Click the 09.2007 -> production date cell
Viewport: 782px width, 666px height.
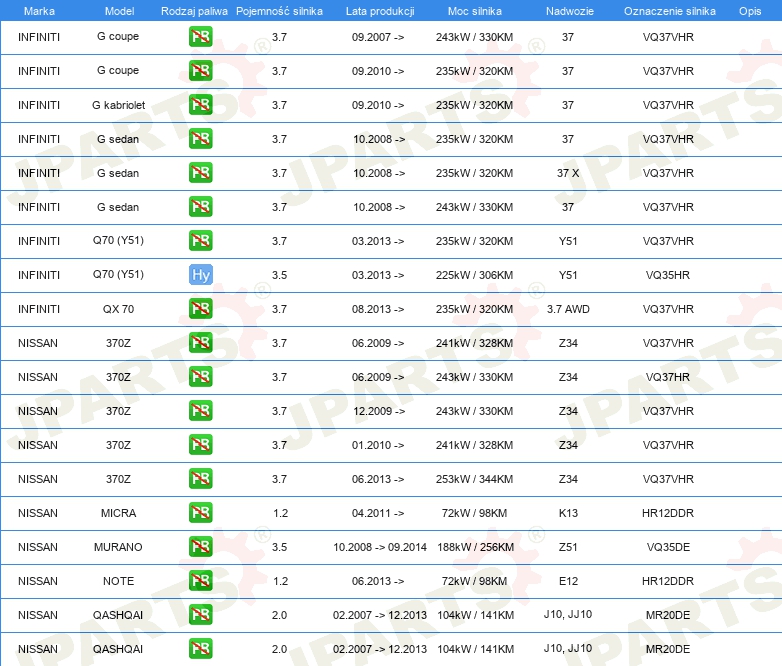(x=378, y=37)
